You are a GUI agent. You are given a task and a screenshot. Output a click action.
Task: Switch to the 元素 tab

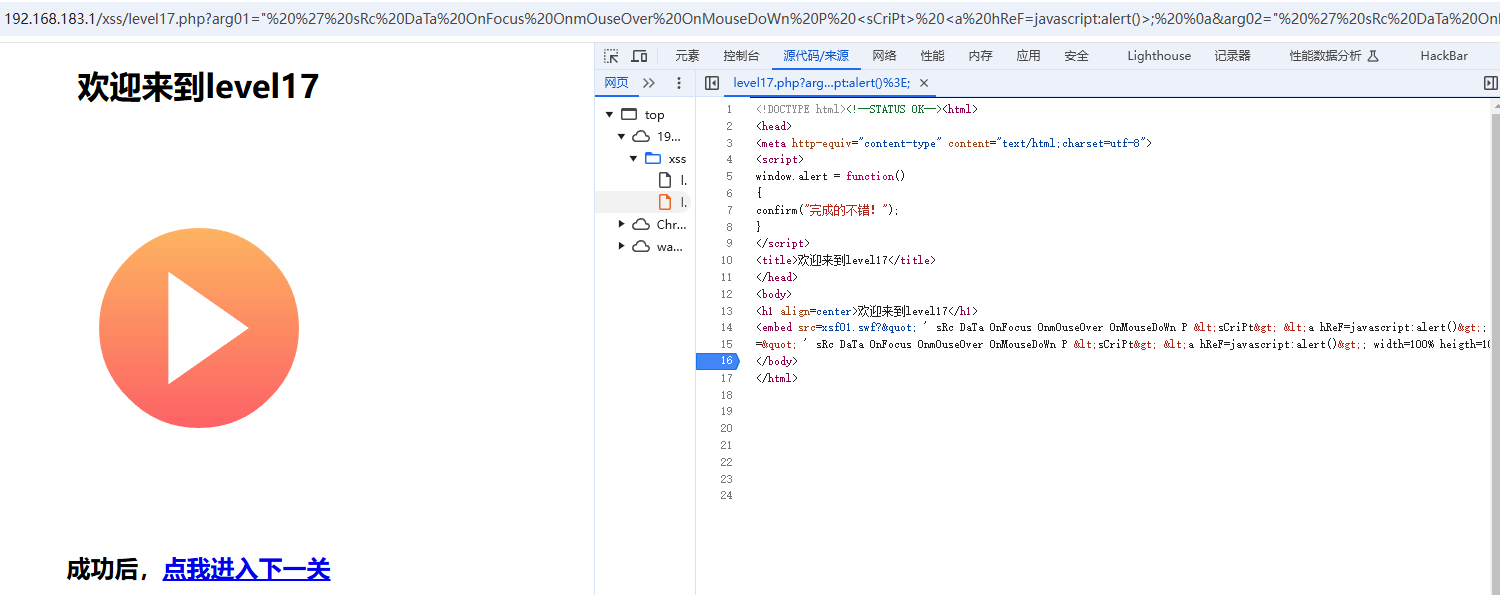pos(687,56)
